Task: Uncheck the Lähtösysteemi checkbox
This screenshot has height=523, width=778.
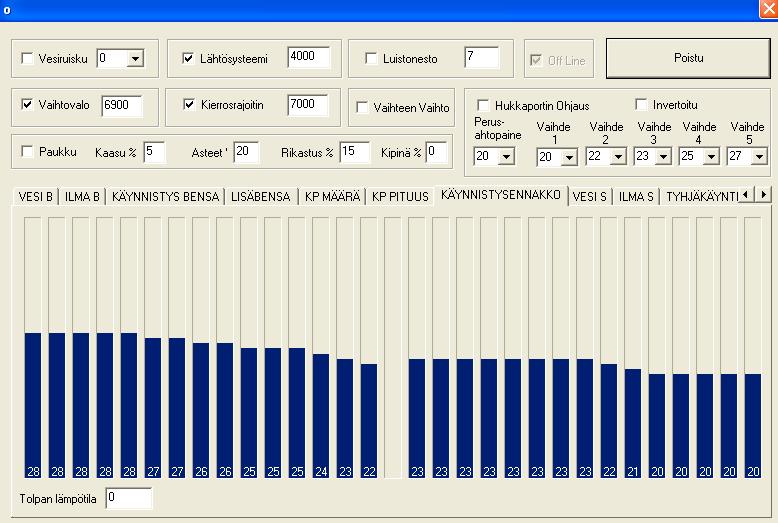Action: coord(188,59)
